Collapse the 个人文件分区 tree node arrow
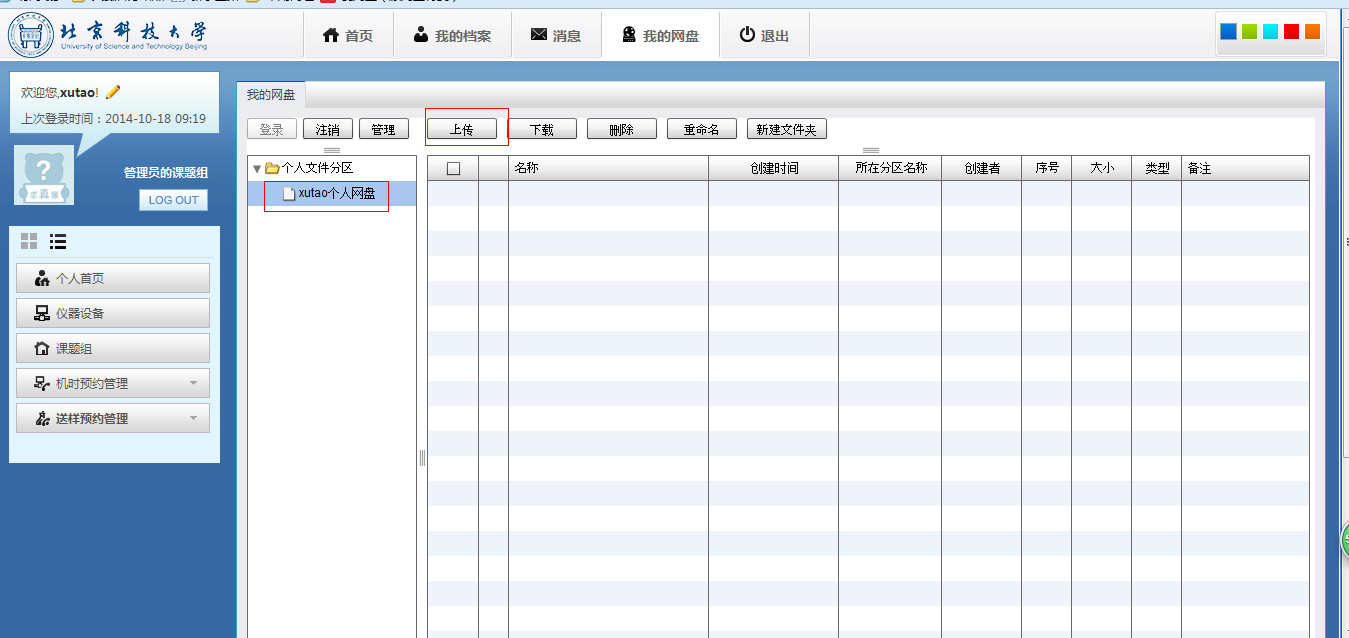1349x638 pixels. (257, 169)
